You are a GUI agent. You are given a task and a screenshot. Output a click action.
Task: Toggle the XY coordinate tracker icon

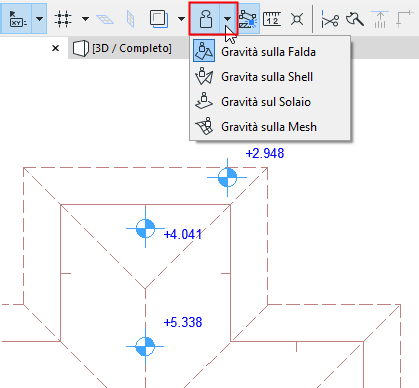pos(16,19)
